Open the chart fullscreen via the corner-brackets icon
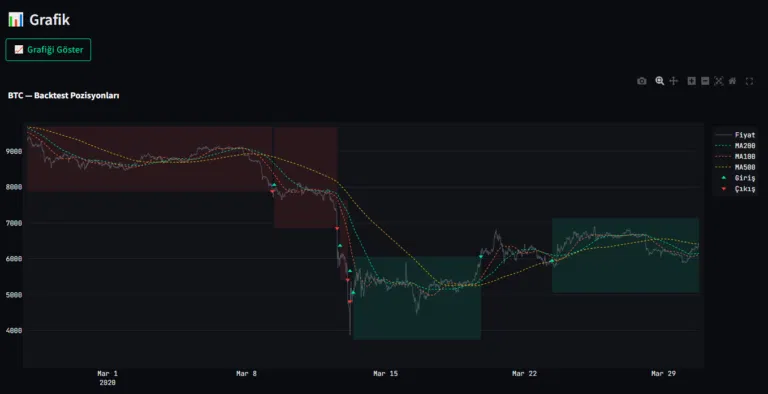The width and height of the screenshot is (768, 394). pos(749,81)
